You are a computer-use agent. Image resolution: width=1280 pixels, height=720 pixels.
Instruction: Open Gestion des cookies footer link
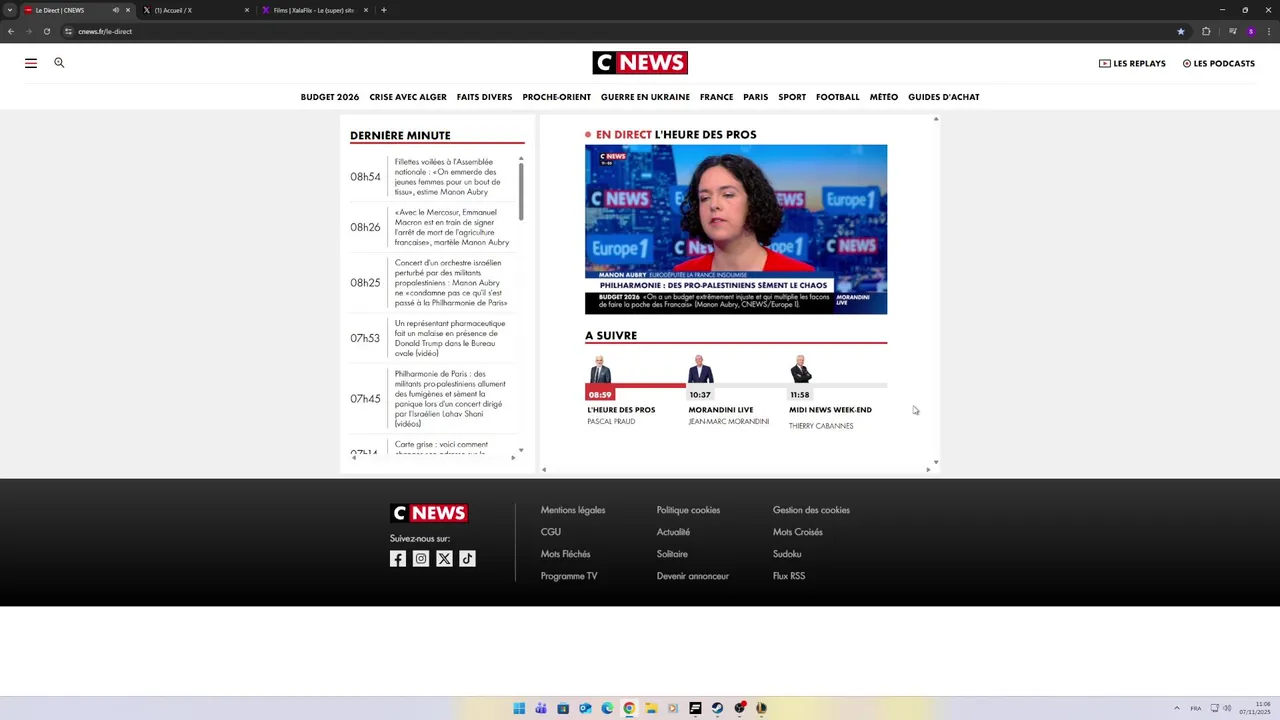(811, 510)
